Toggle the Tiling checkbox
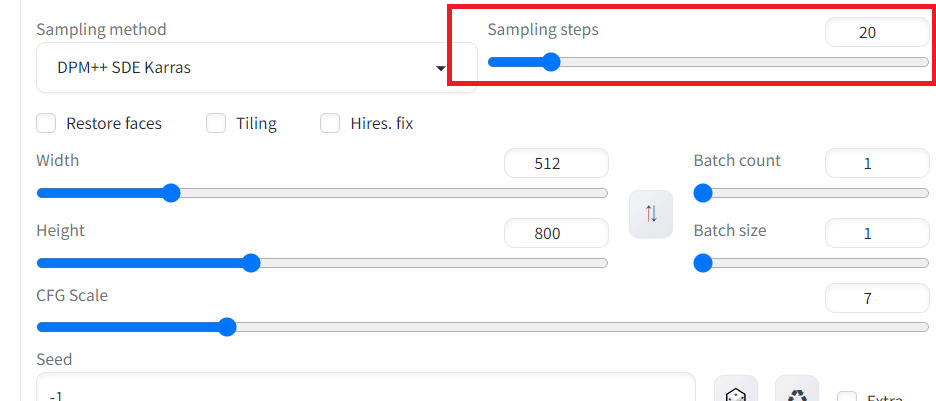 click(x=216, y=124)
